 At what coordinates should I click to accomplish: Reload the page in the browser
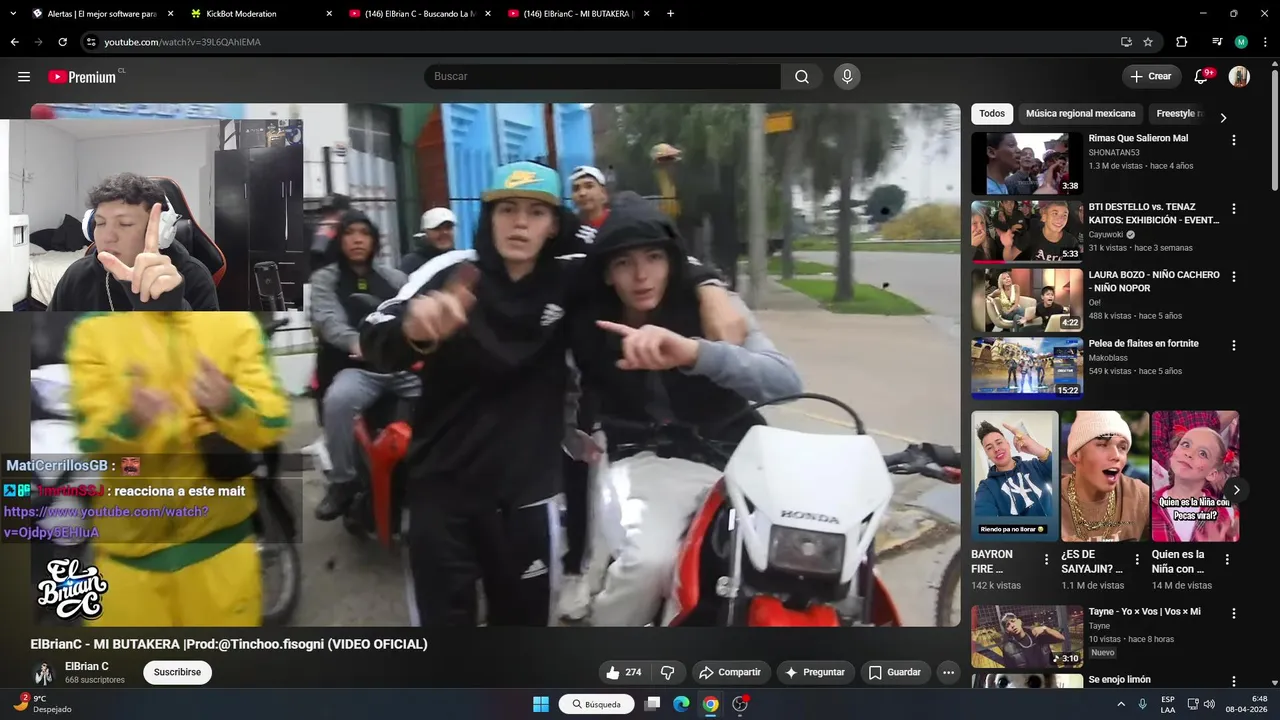62,42
